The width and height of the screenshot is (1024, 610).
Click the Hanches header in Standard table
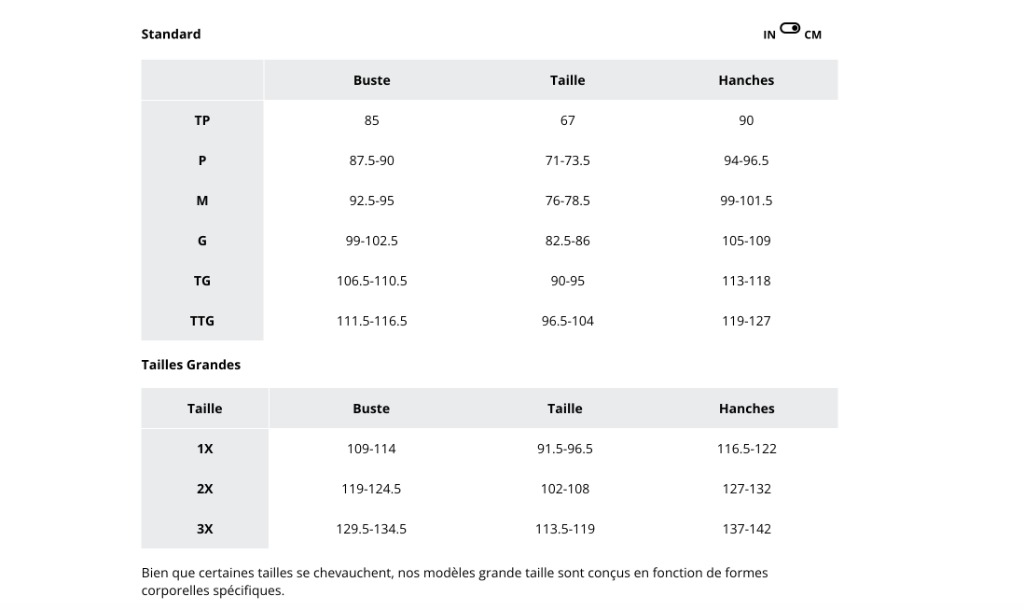(746, 80)
